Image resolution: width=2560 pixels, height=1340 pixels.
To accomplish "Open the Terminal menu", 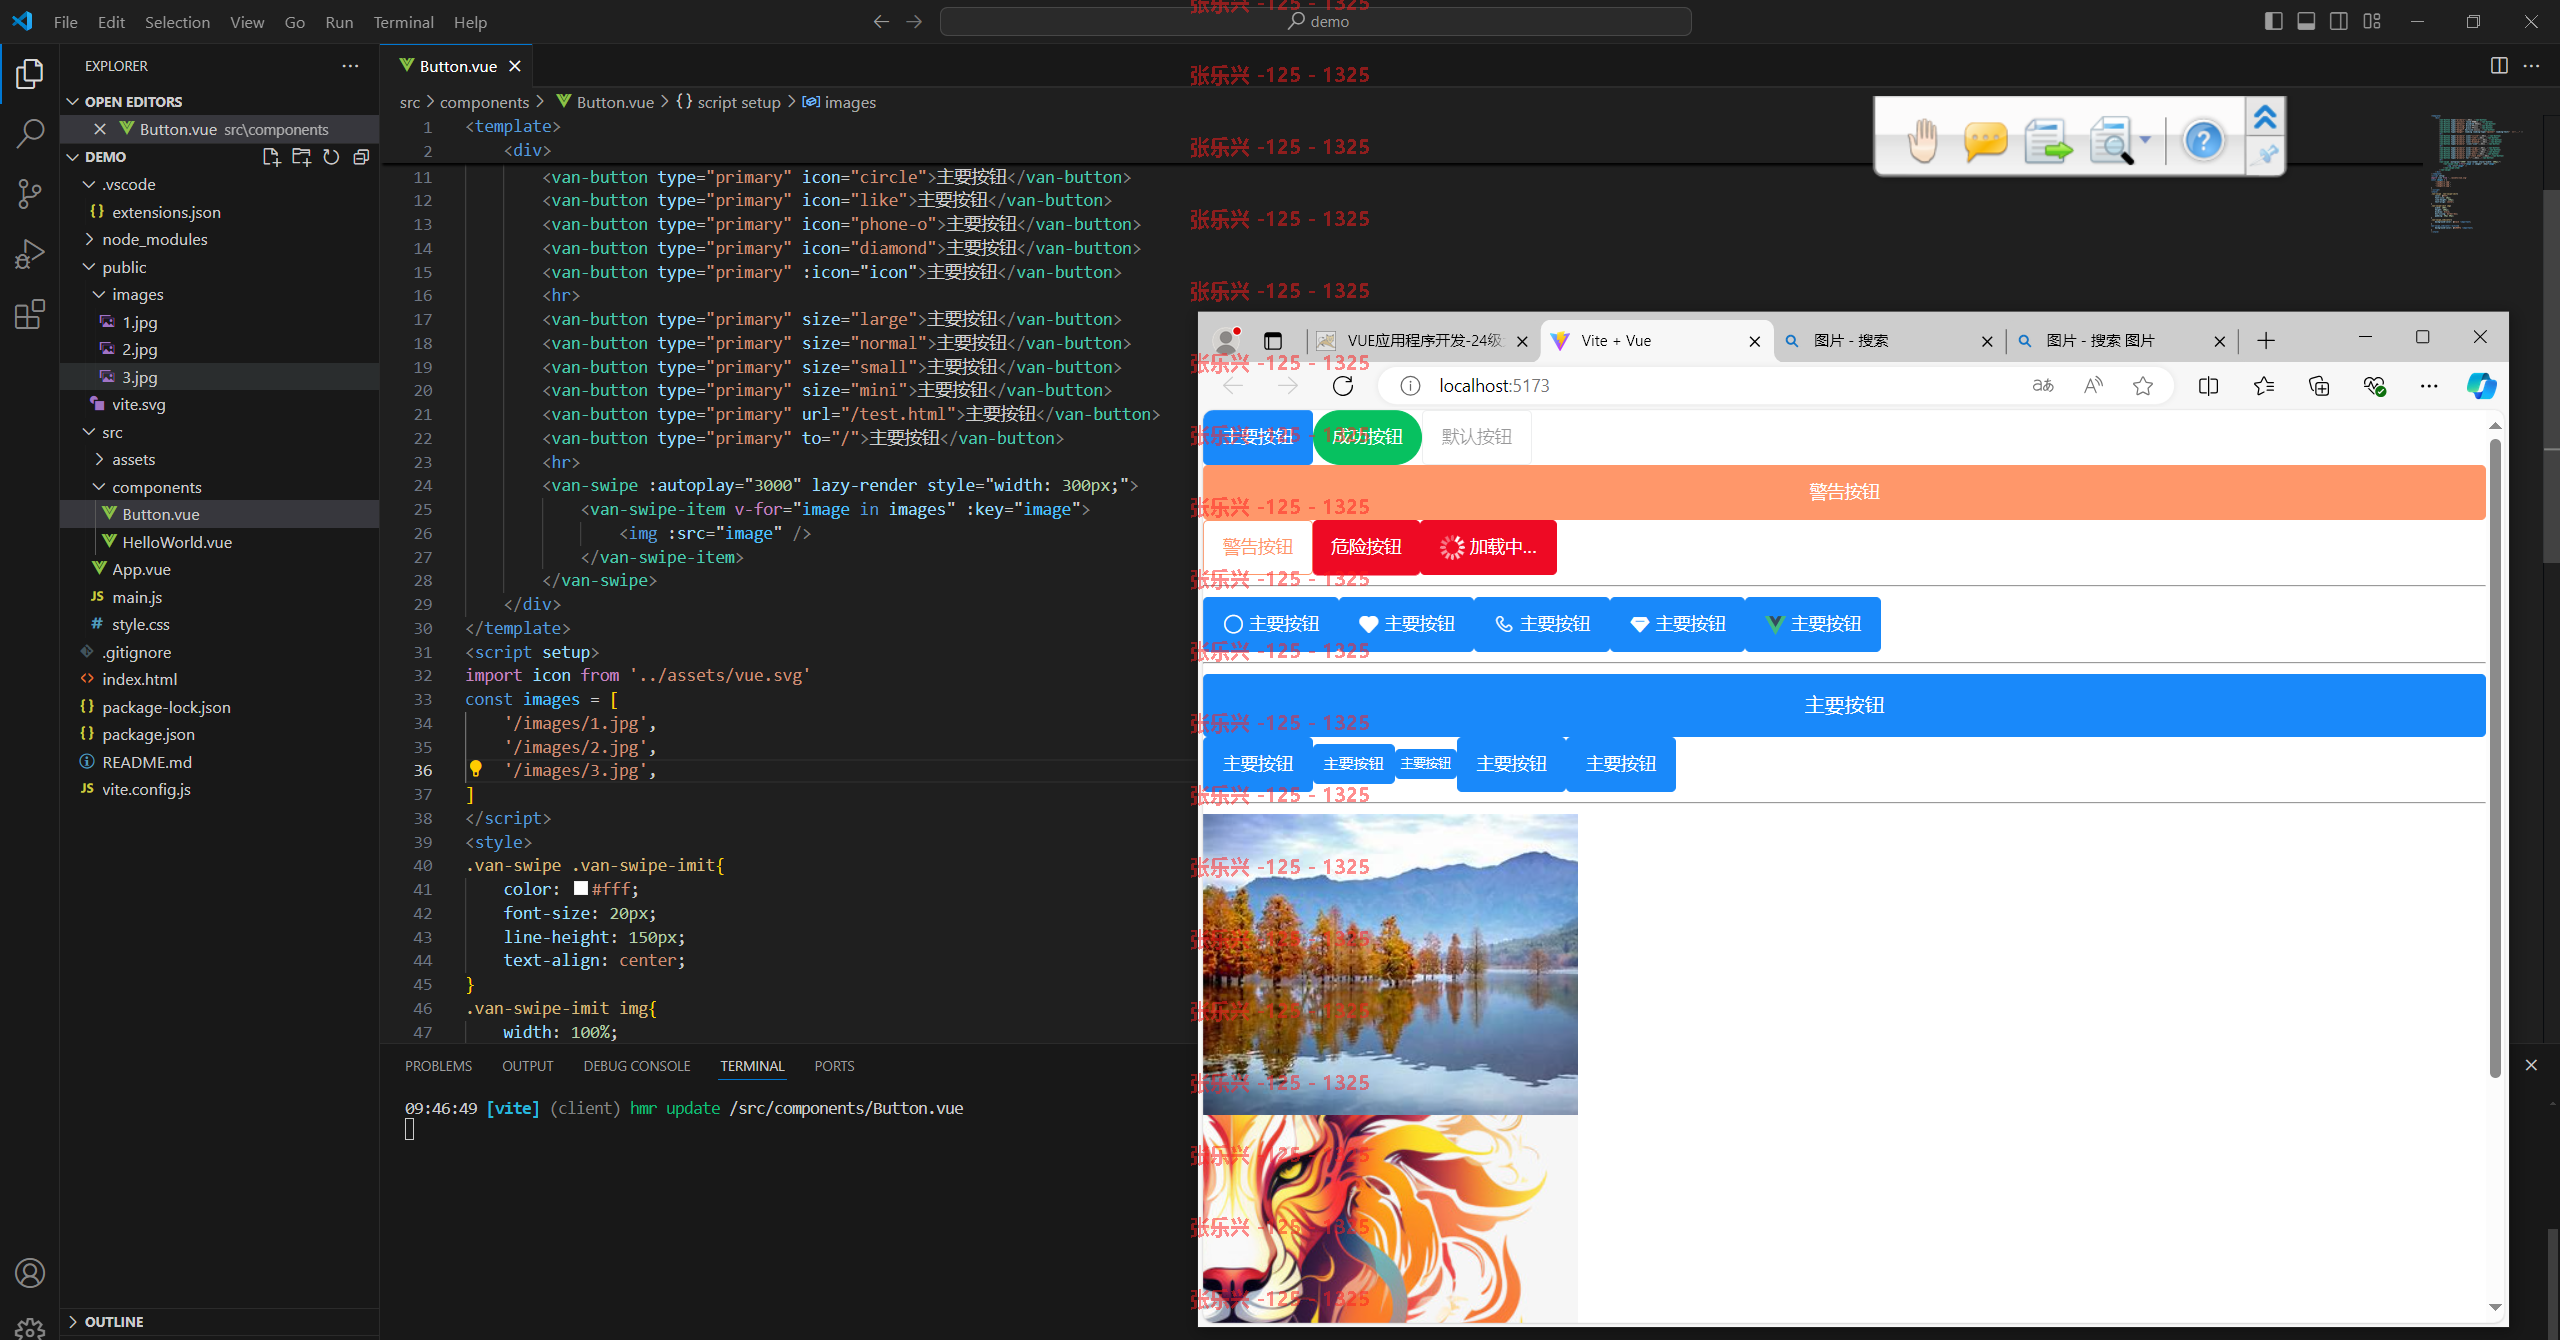I will point(403,22).
